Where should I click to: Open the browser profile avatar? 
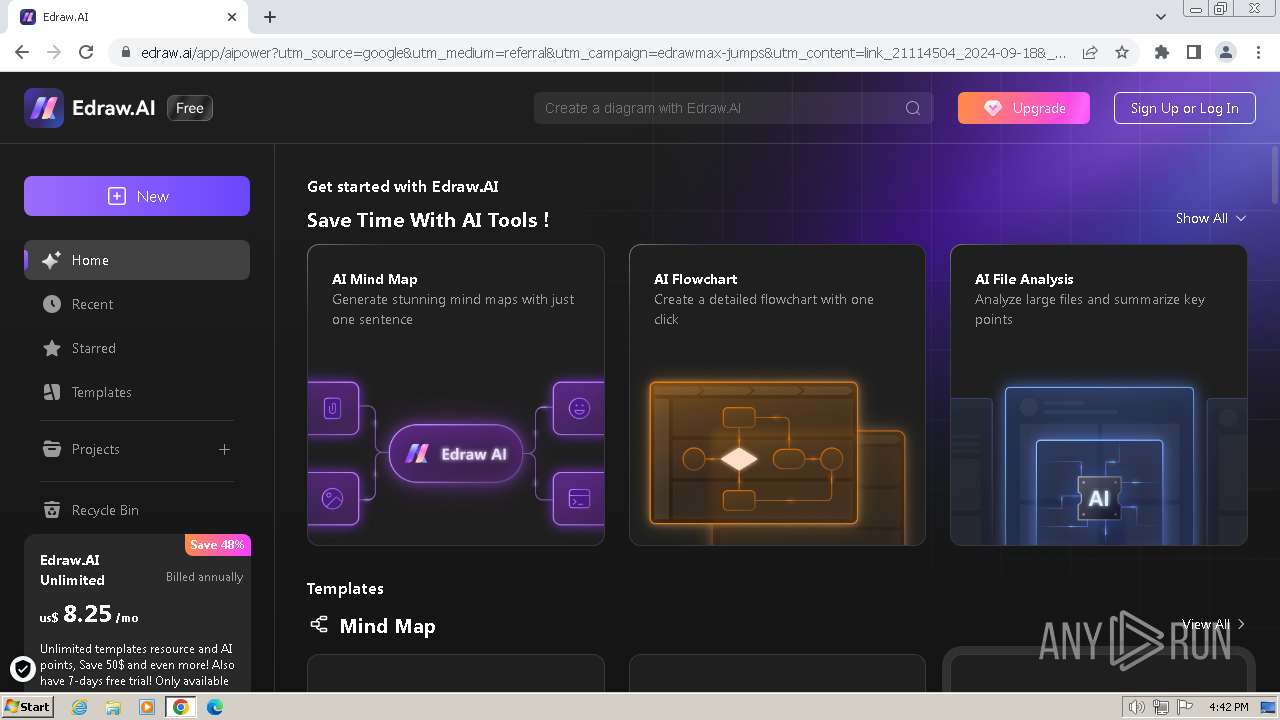[1225, 52]
